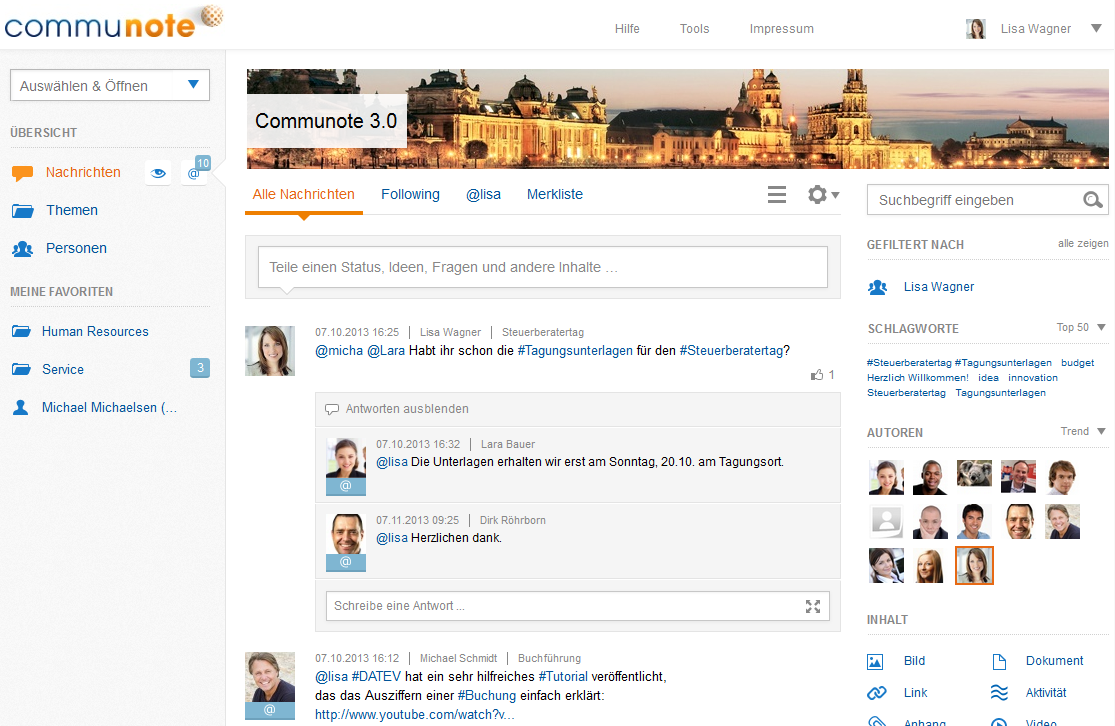Viewport: 1115px width, 726px height.
Task: Open the gear settings dropdown
Action: tap(823, 194)
